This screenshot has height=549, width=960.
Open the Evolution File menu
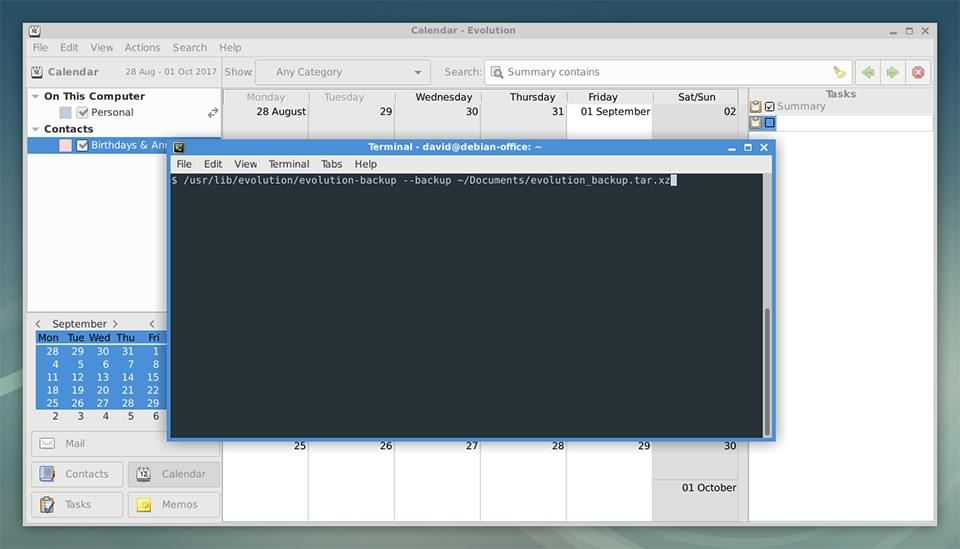[40, 48]
